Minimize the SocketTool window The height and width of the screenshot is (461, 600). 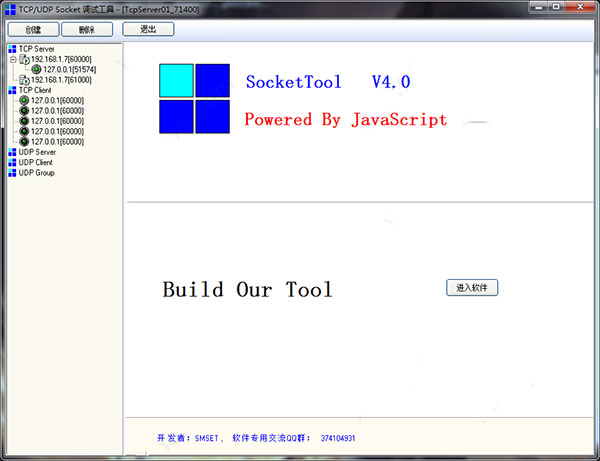click(539, 7)
